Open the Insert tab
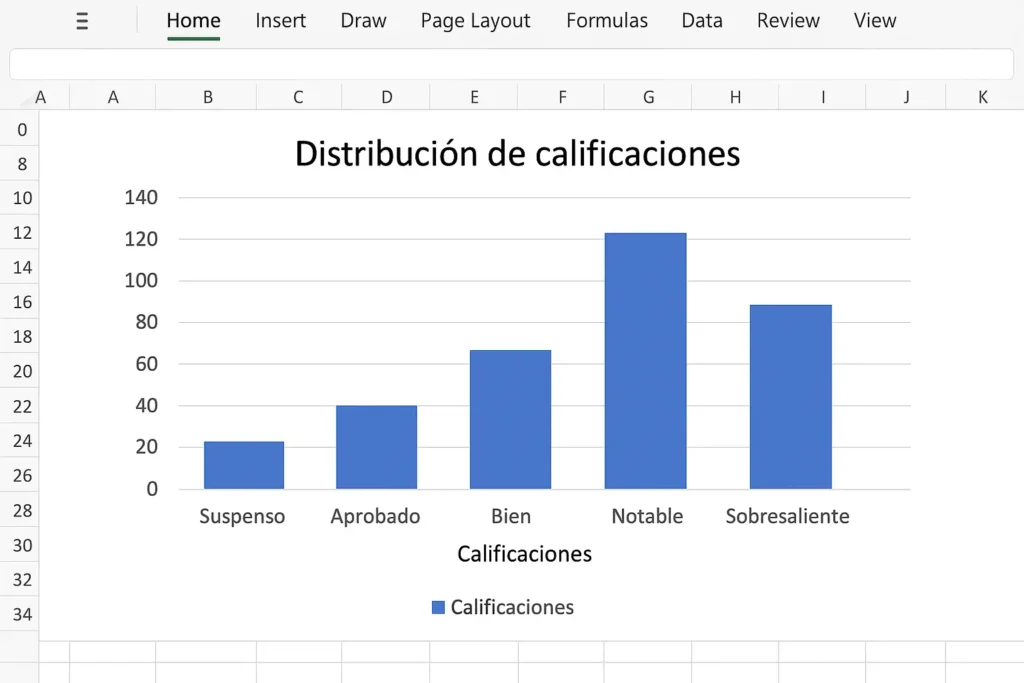The image size is (1024, 683). click(280, 21)
